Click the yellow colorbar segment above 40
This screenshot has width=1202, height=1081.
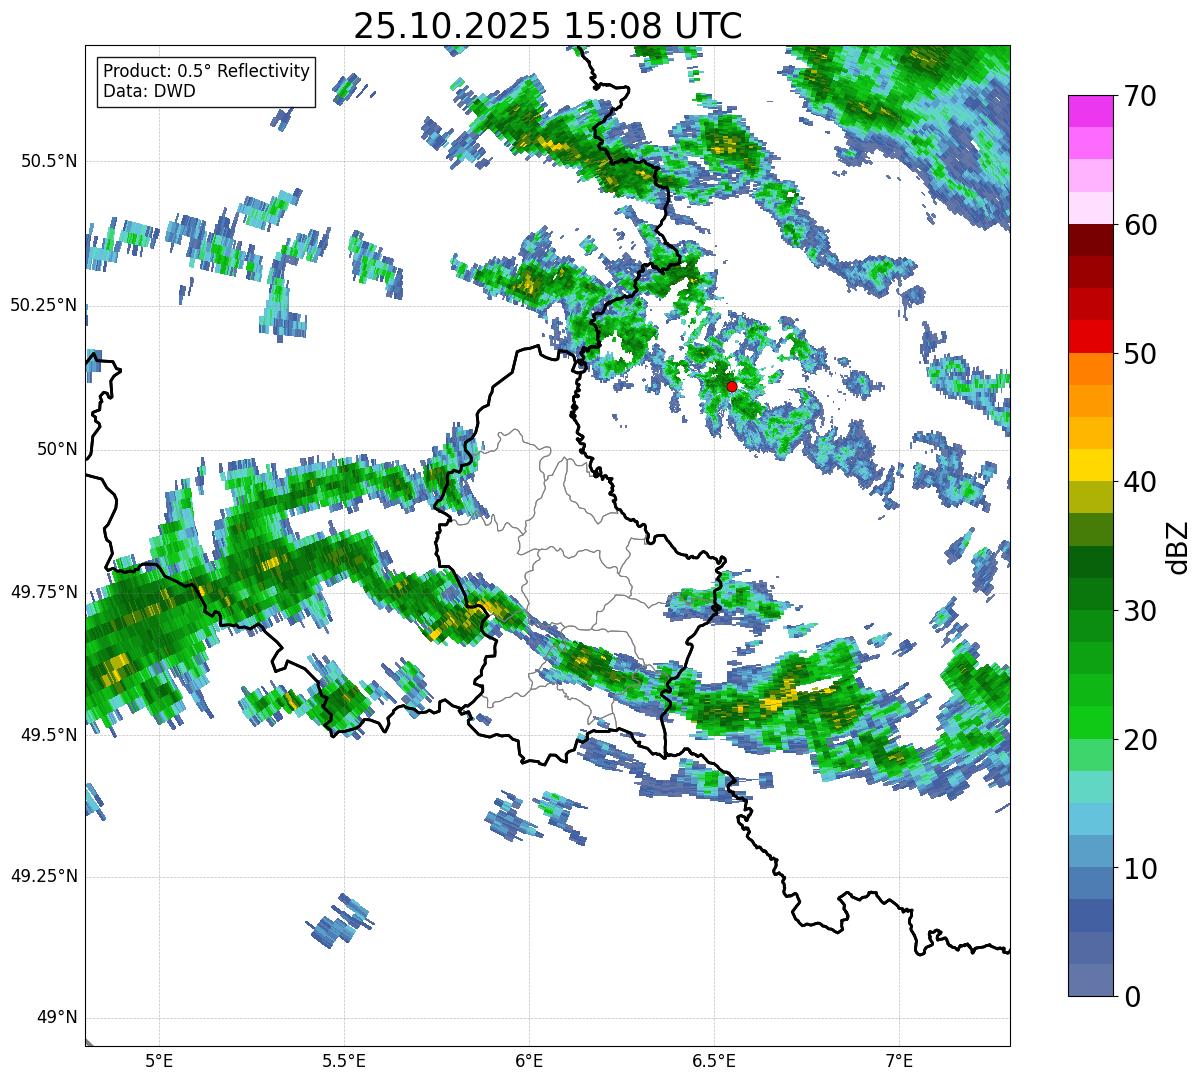1090,466
